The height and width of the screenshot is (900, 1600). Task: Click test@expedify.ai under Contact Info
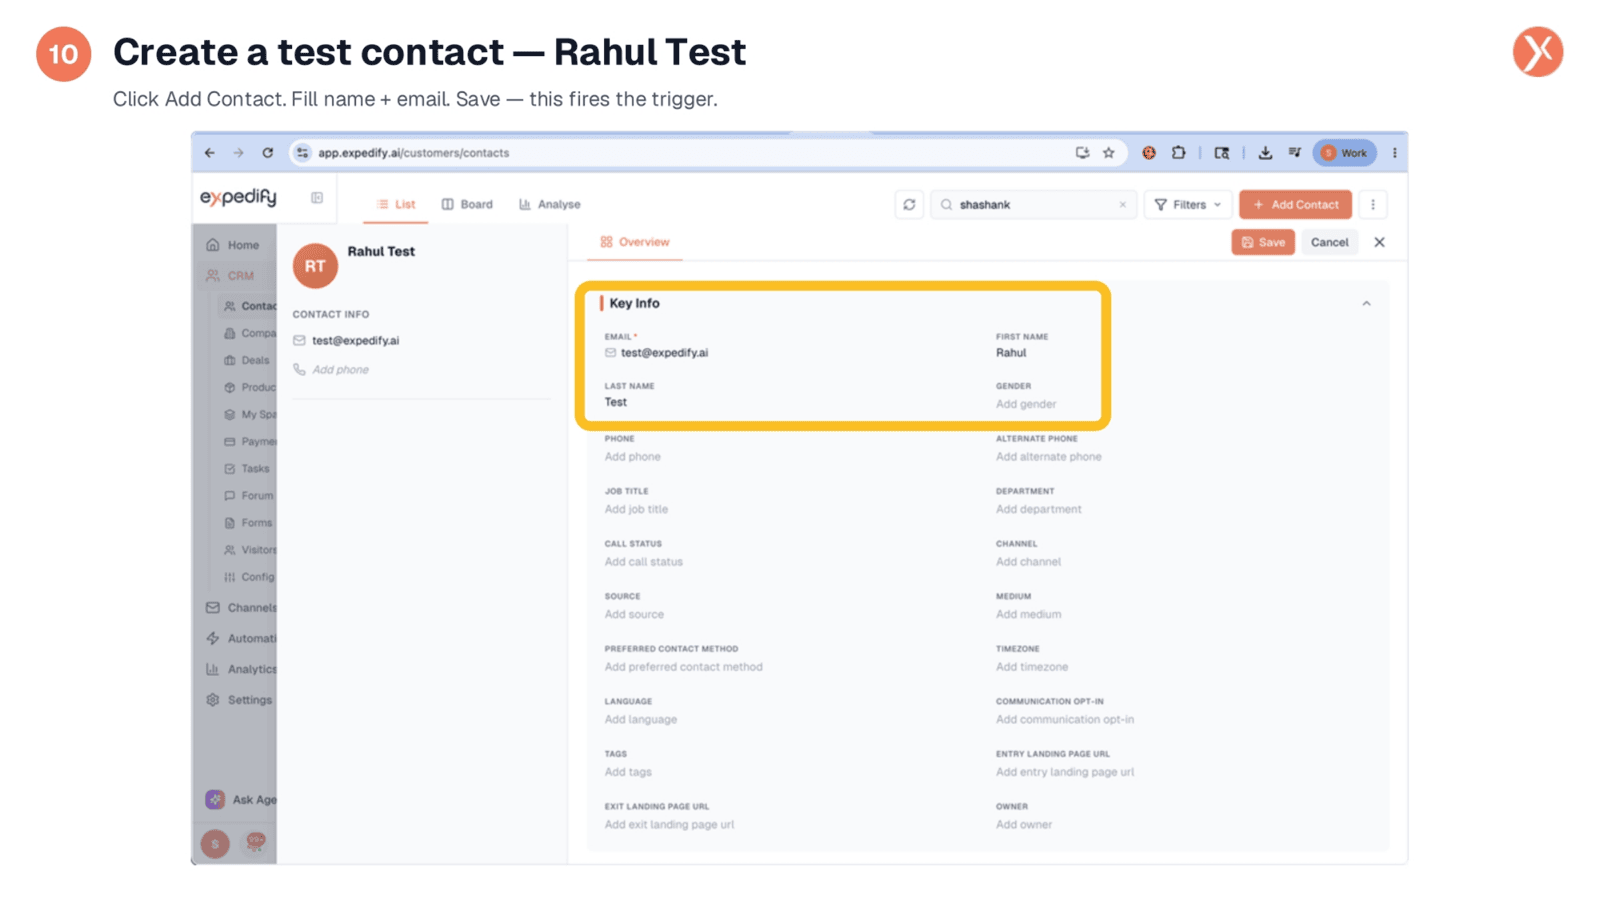pos(356,340)
